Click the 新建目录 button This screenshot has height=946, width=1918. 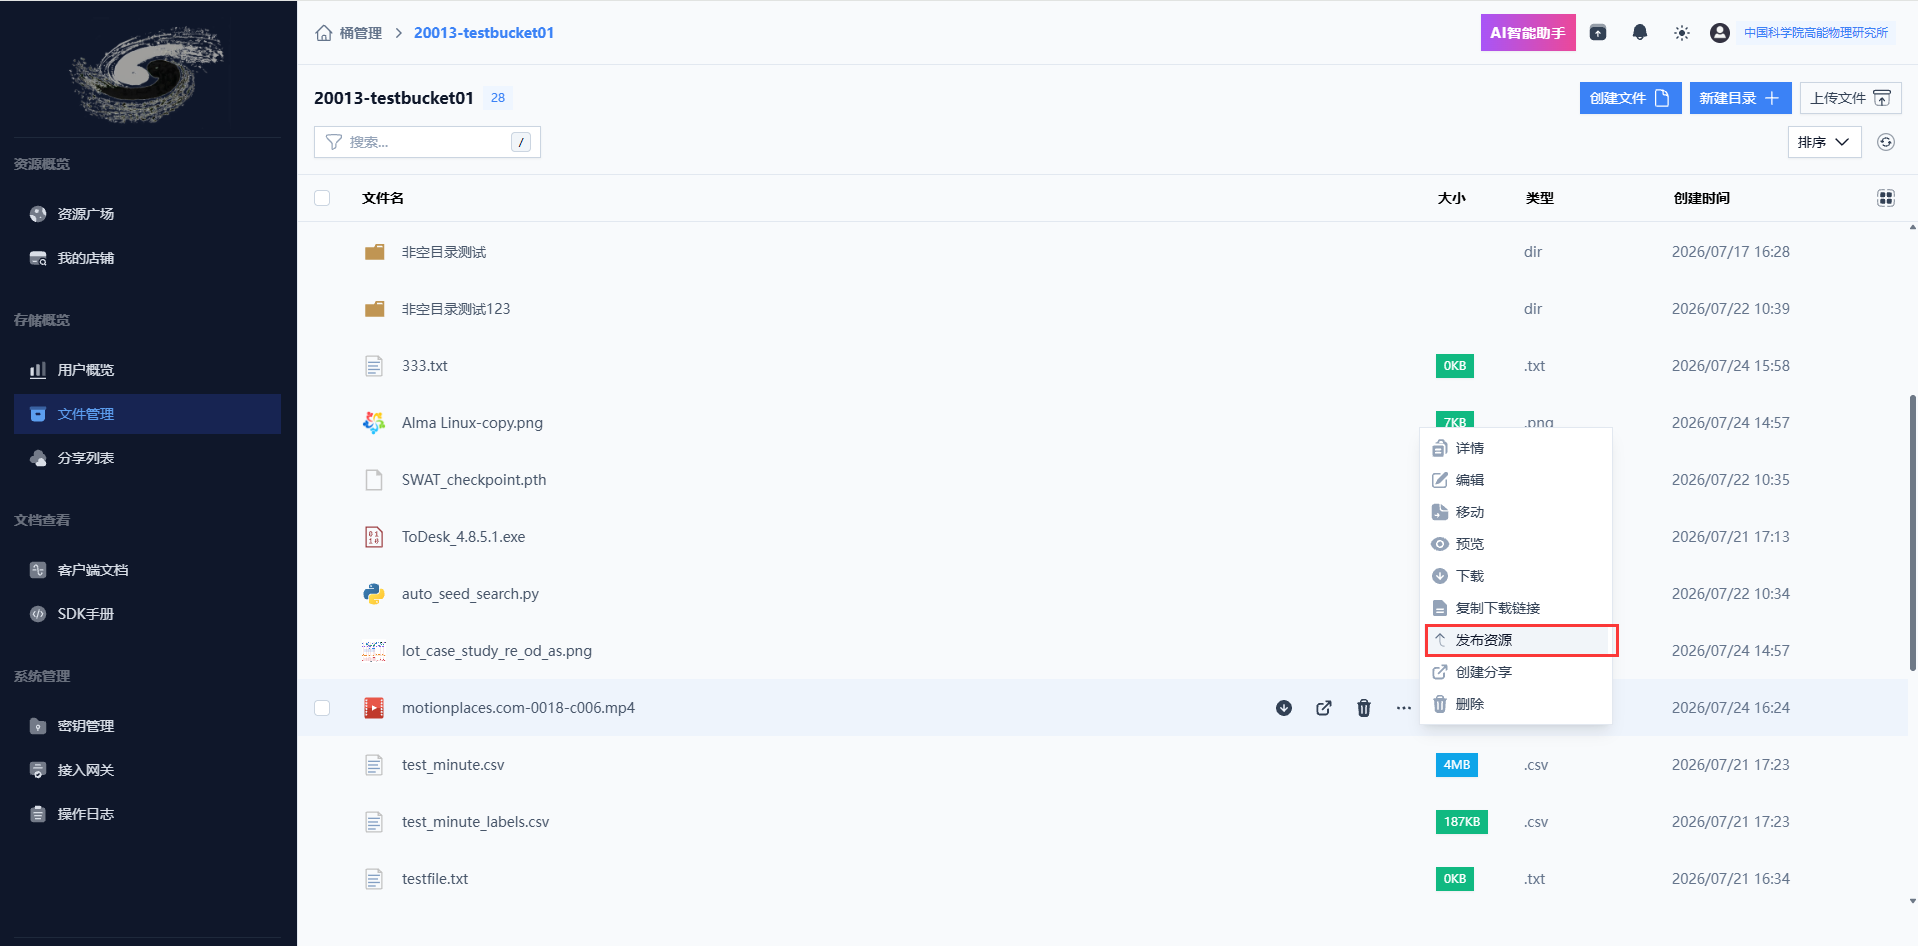(x=1740, y=98)
